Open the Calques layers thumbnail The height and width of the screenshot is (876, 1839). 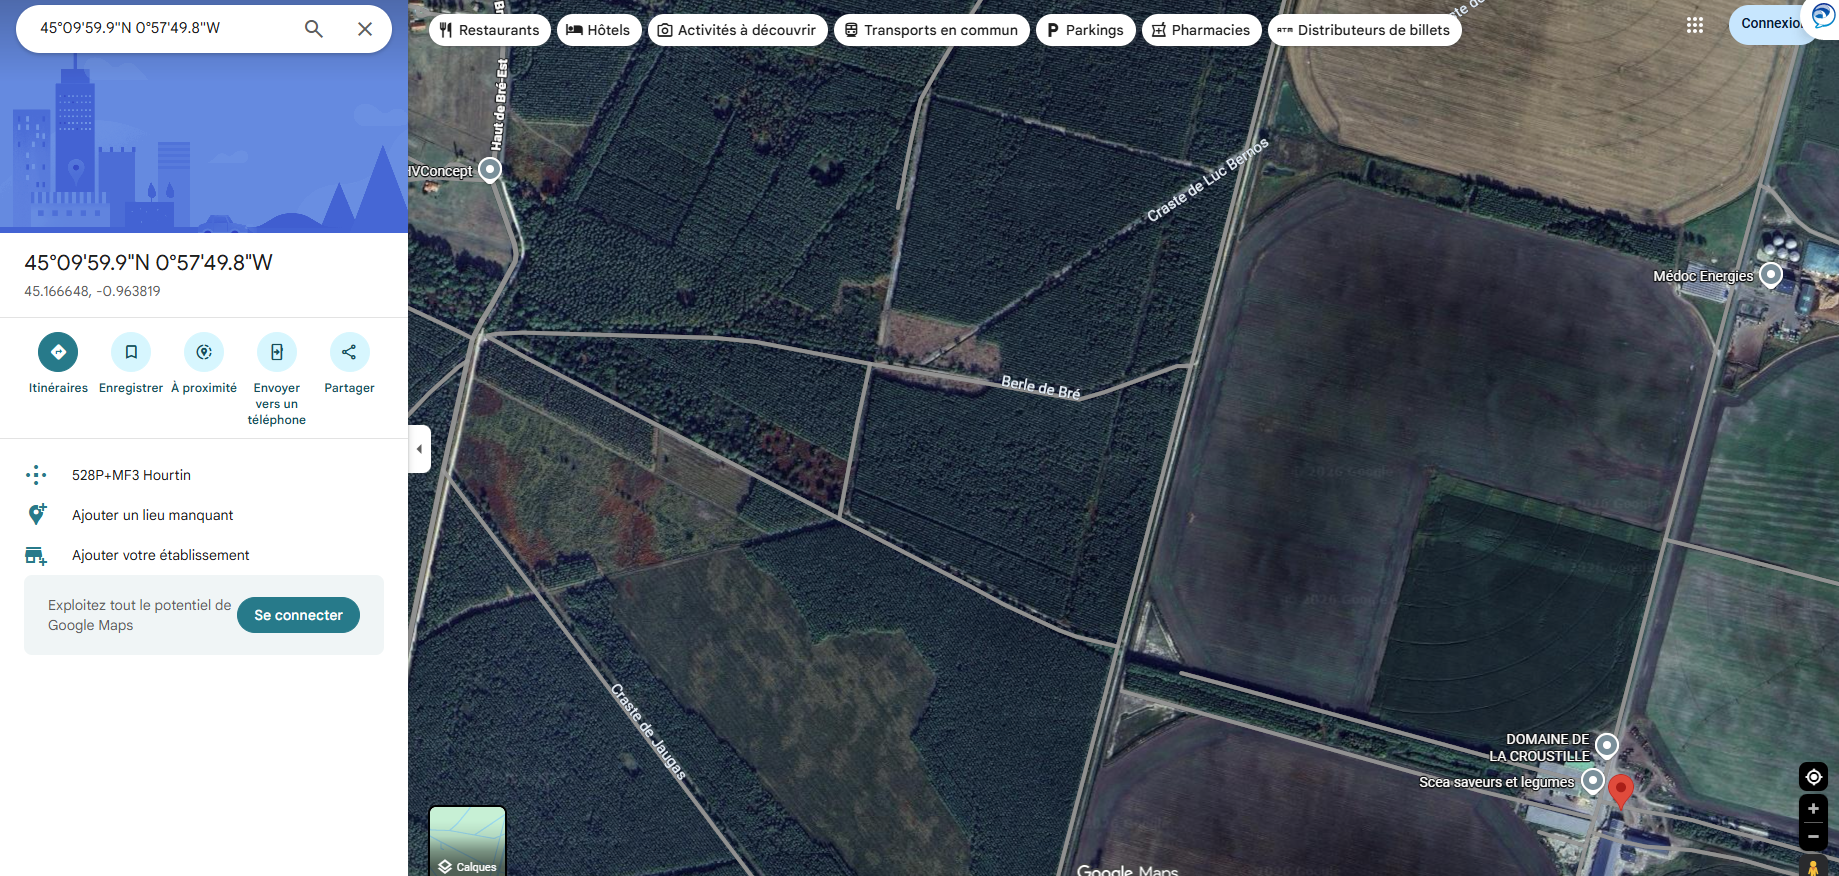tap(467, 840)
